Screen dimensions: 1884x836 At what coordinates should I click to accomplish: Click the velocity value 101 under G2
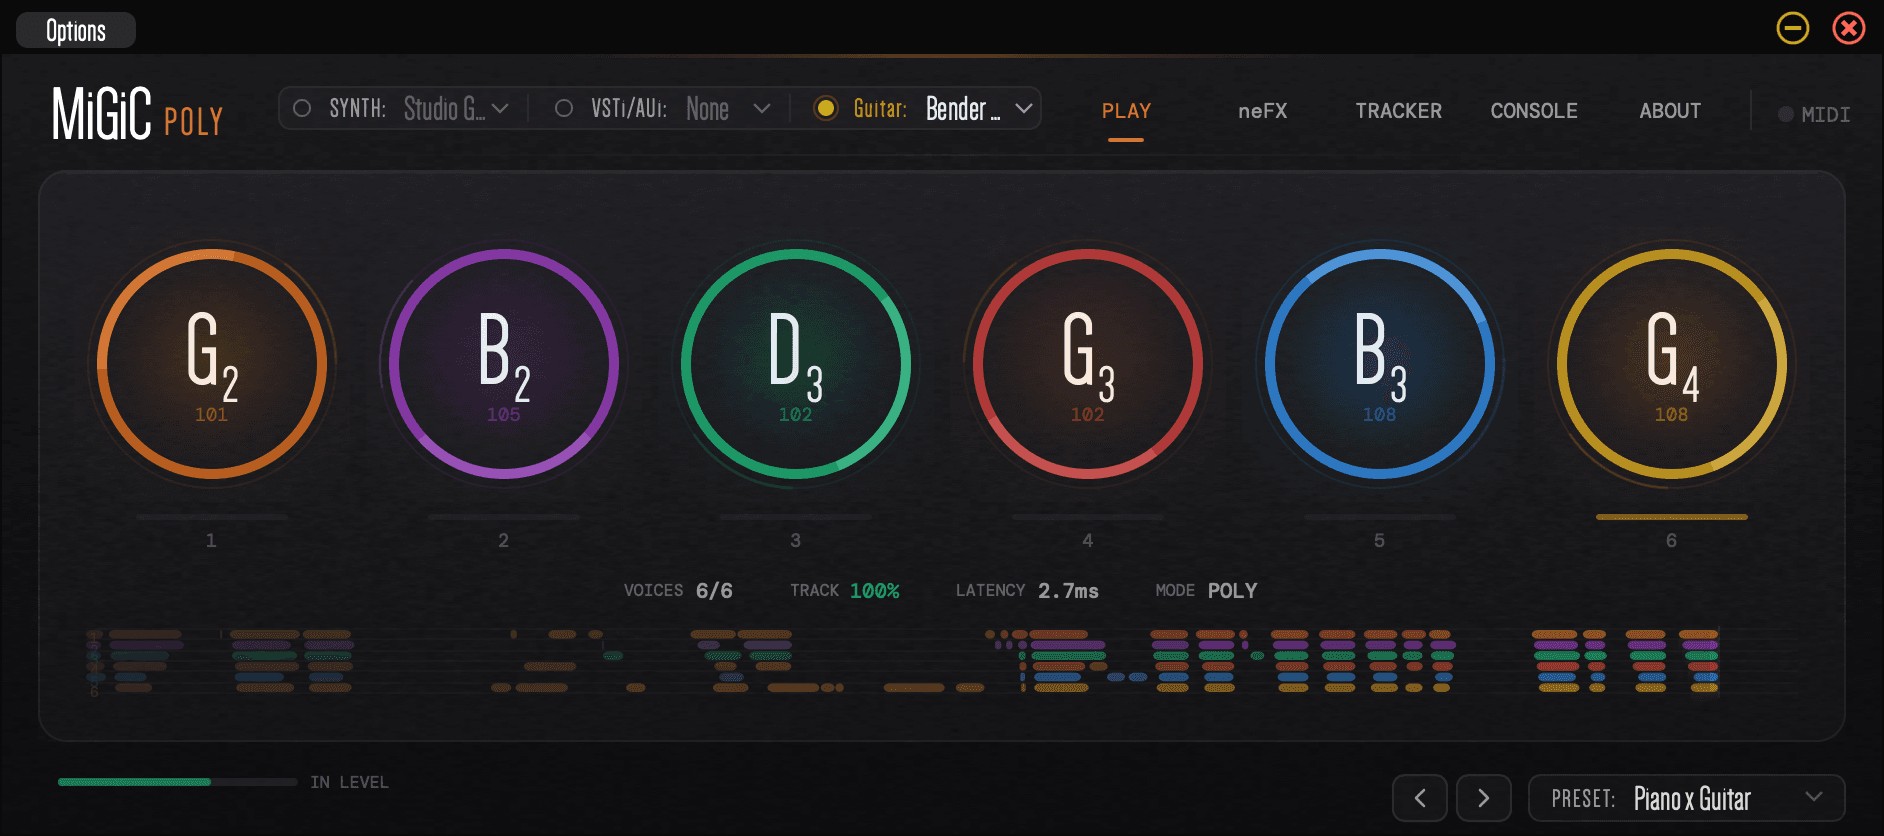(211, 415)
